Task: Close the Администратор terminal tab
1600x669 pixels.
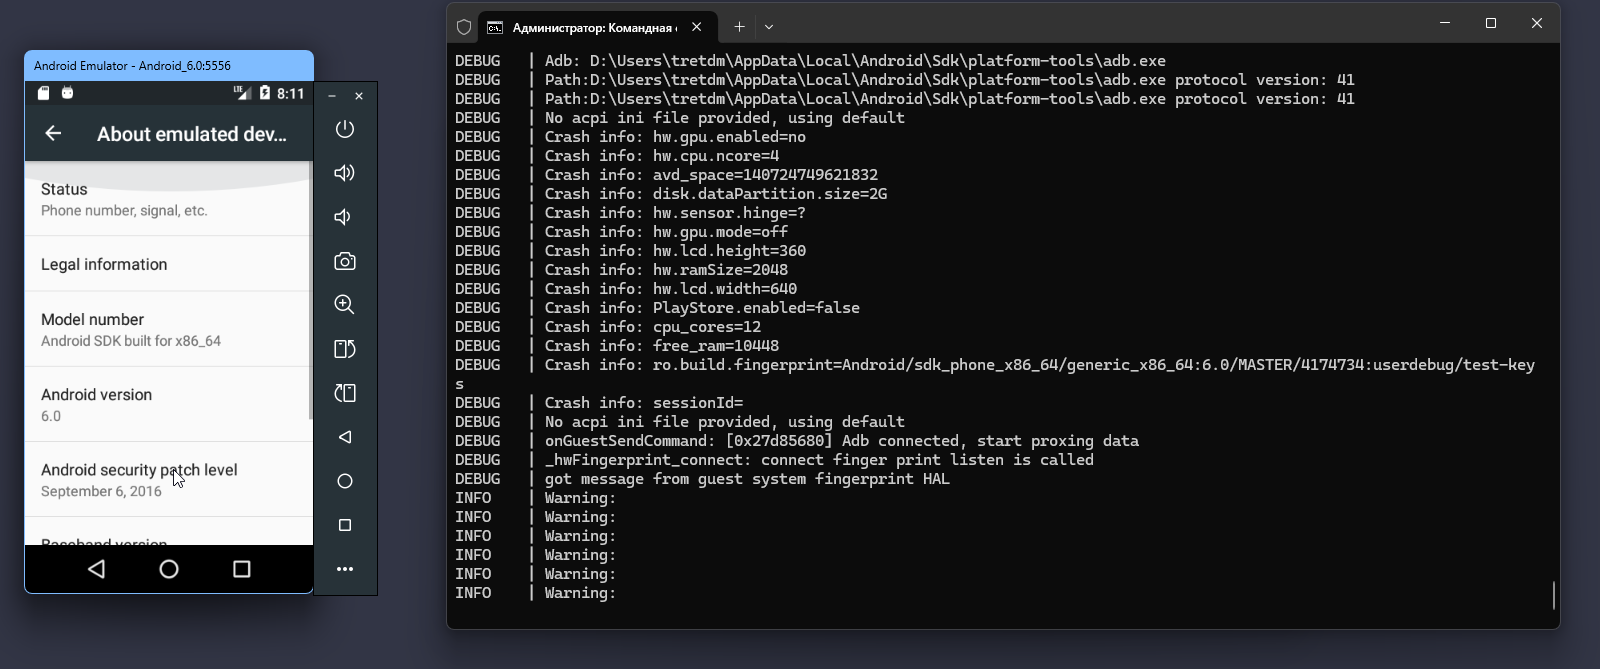Action: coord(697,27)
